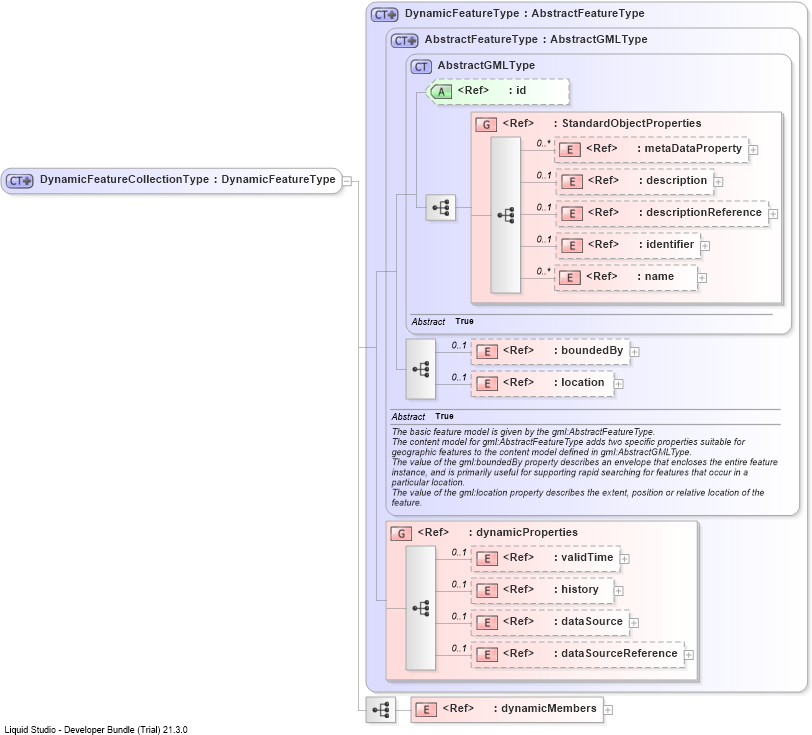
Task: Expand the descriptionReference element
Action: click(773, 214)
